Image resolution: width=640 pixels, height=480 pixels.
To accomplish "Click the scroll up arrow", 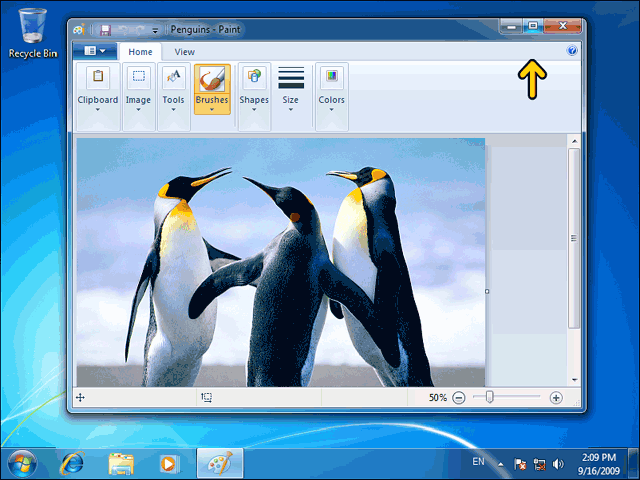I will coord(574,141).
